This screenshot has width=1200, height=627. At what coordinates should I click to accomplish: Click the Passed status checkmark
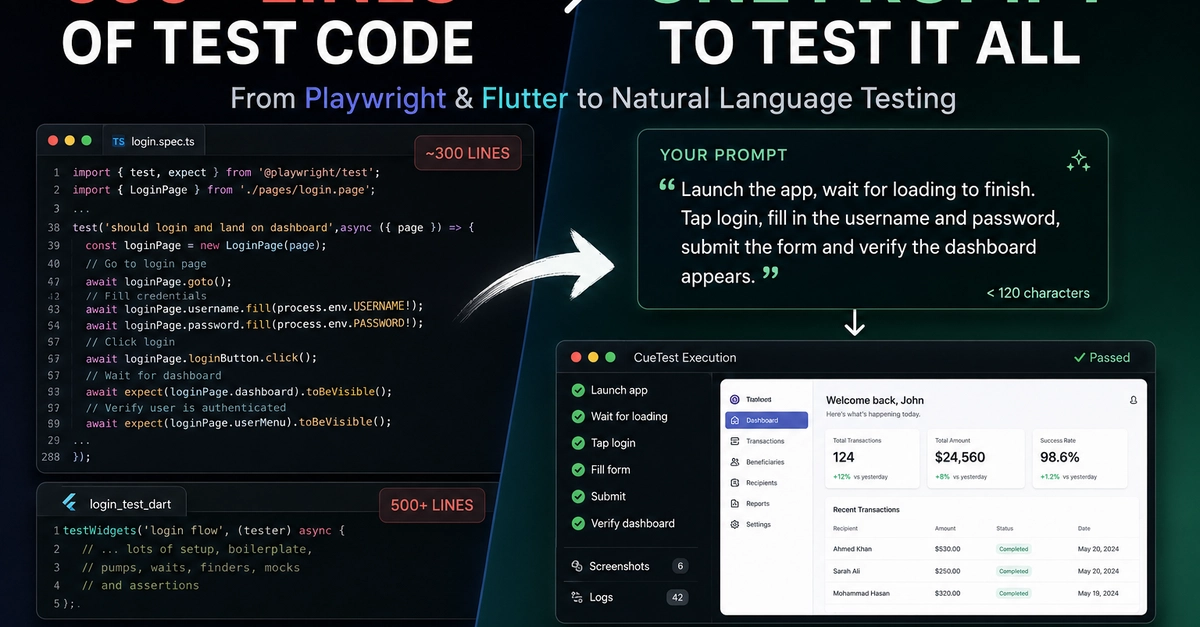coord(1079,357)
